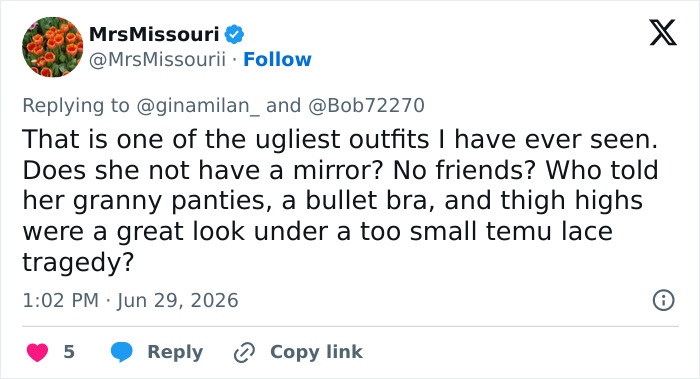Viewport: 700px width, 379px height.
Task: Click the 'Replying to' label text
Action: 76,106
